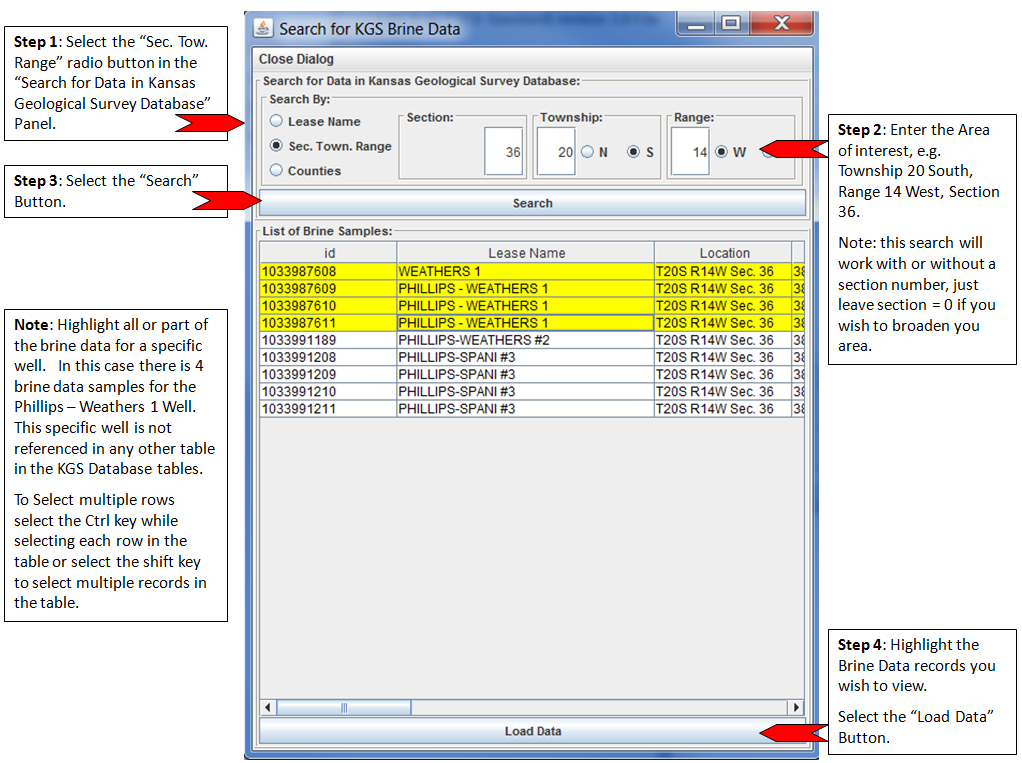This screenshot has width=1022, height=763.
Task: Click the Search button
Action: [x=533, y=203]
